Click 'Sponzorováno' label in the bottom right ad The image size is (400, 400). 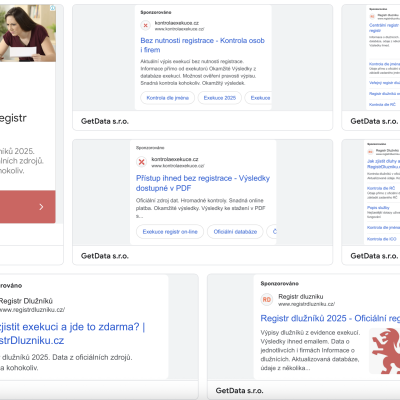click(279, 283)
